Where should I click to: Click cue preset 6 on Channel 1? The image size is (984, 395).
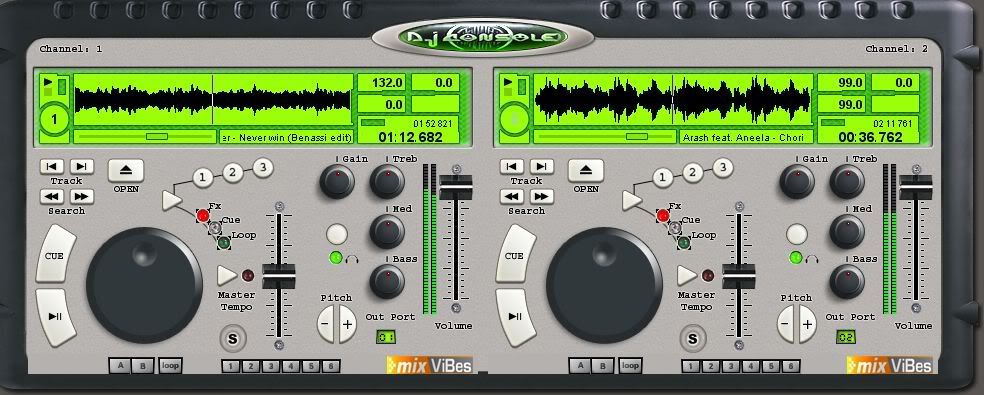click(x=331, y=366)
